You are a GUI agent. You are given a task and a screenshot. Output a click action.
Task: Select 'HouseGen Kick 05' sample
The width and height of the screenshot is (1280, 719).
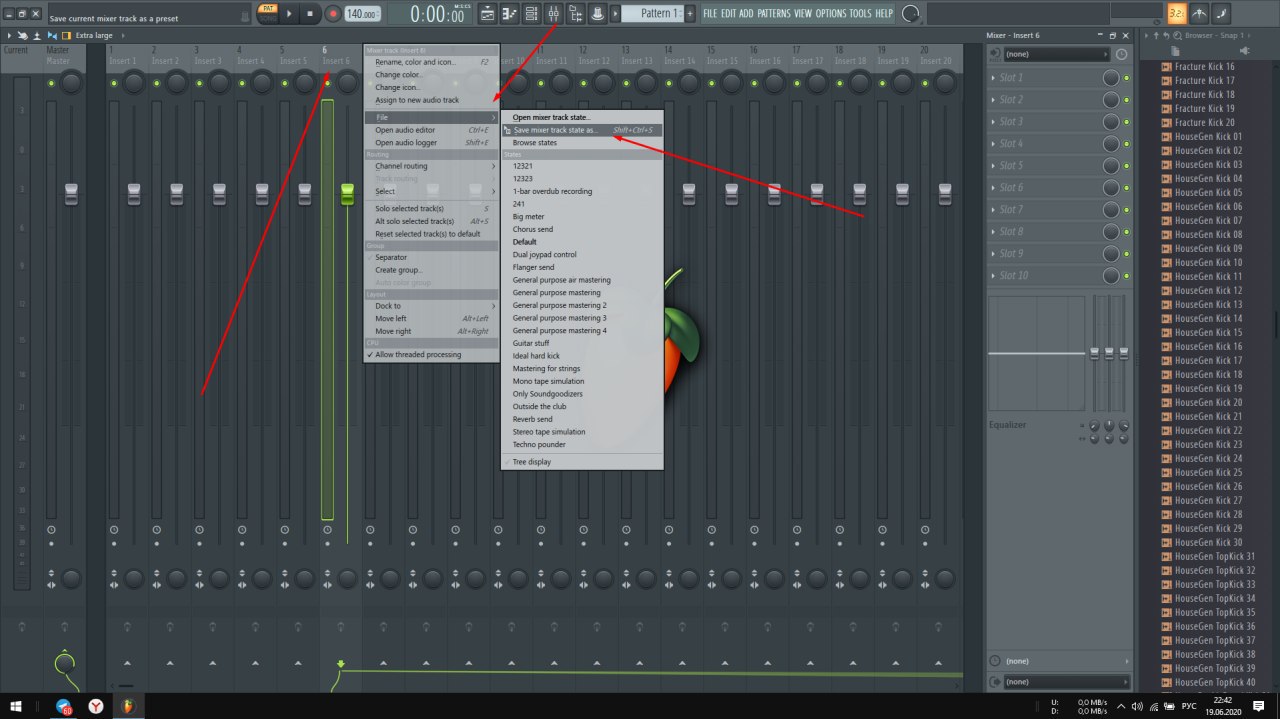[x=1208, y=192]
